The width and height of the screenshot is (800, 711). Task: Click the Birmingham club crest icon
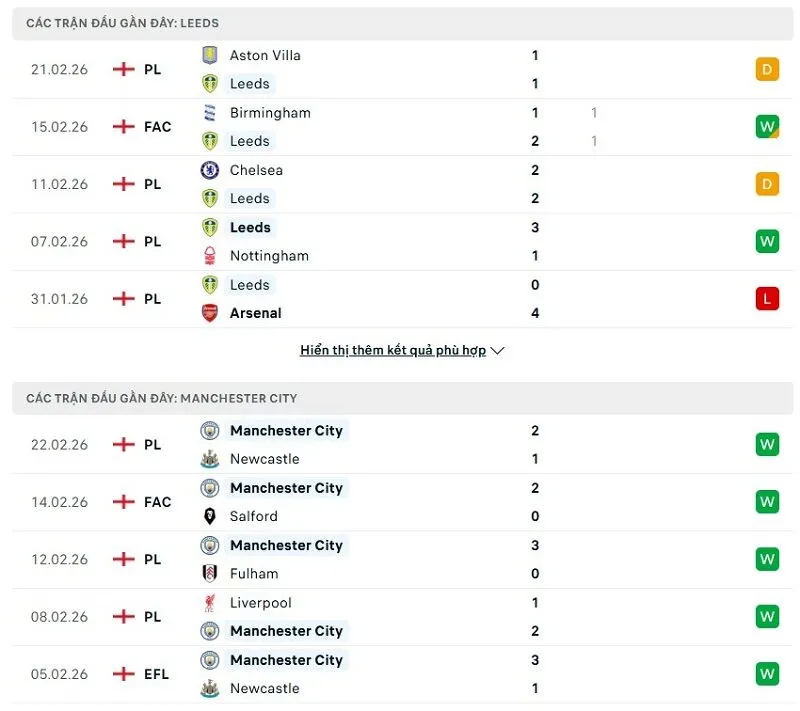210,113
